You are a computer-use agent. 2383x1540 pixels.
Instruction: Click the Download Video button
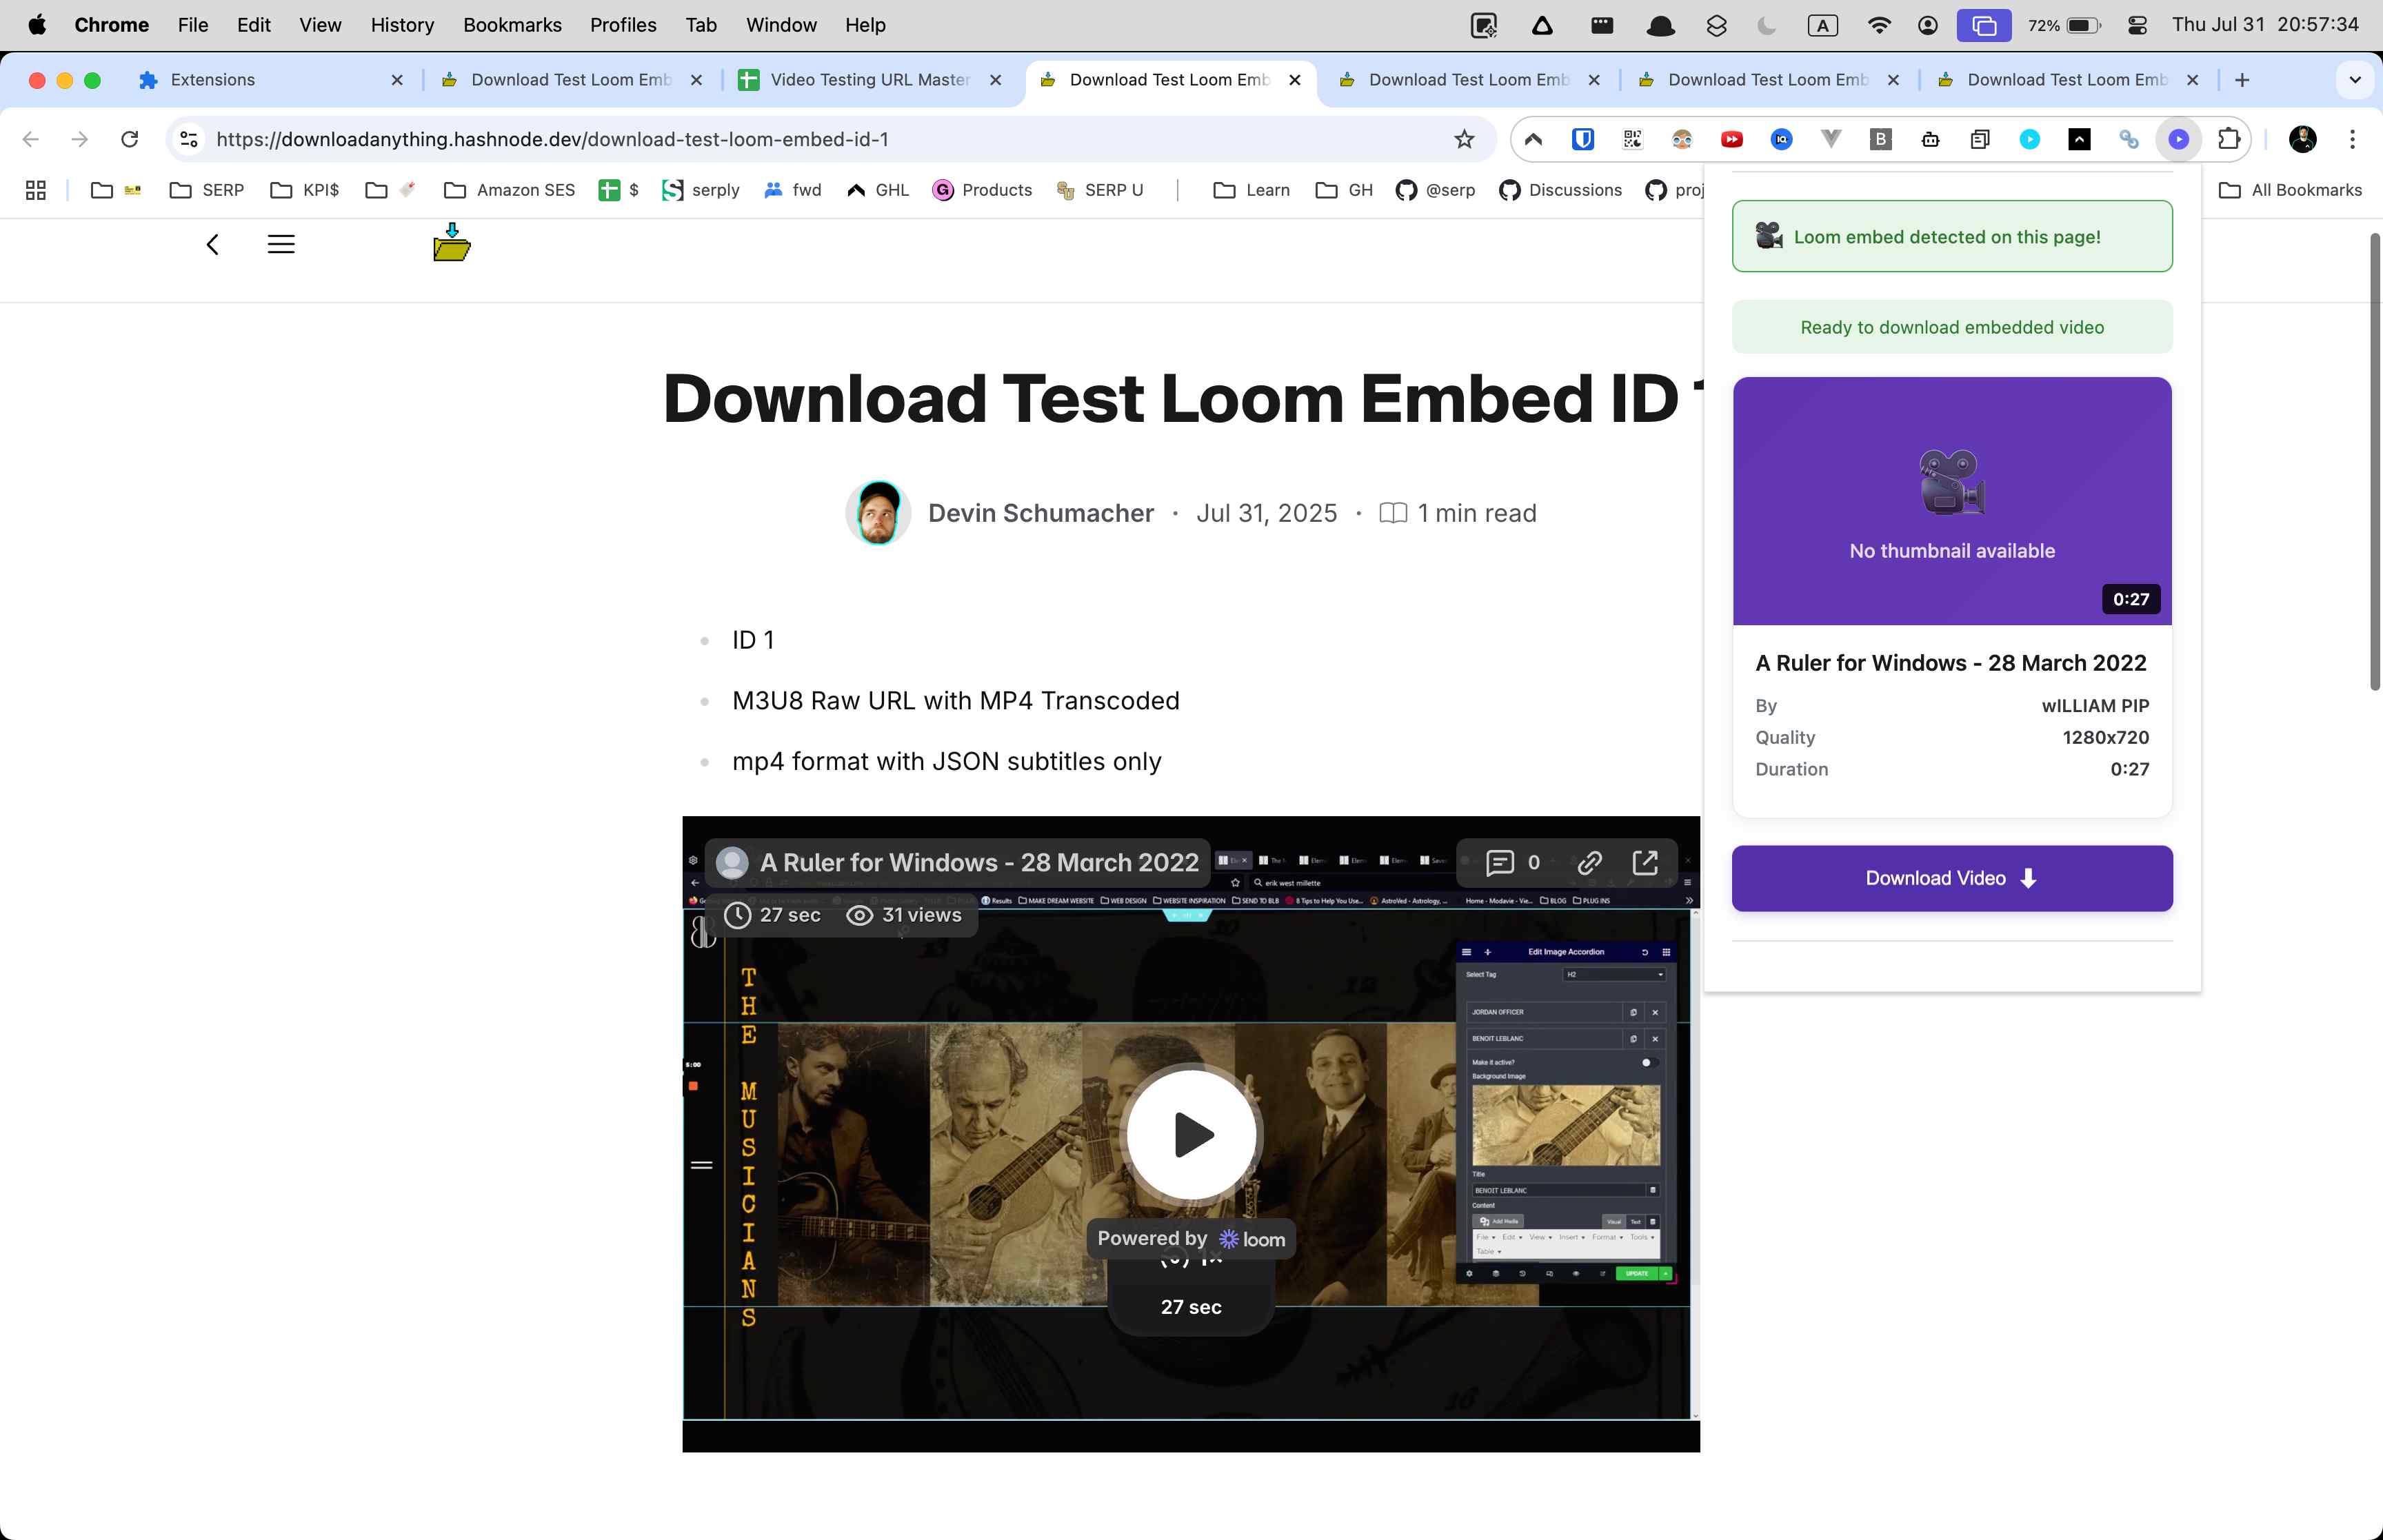tap(1950, 878)
